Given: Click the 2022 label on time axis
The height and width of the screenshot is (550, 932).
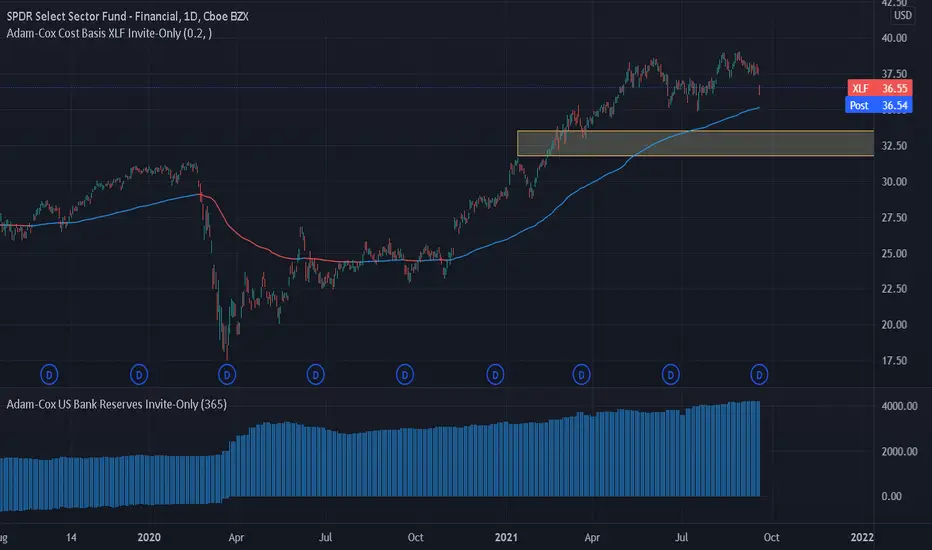Looking at the screenshot, I should coord(862,537).
